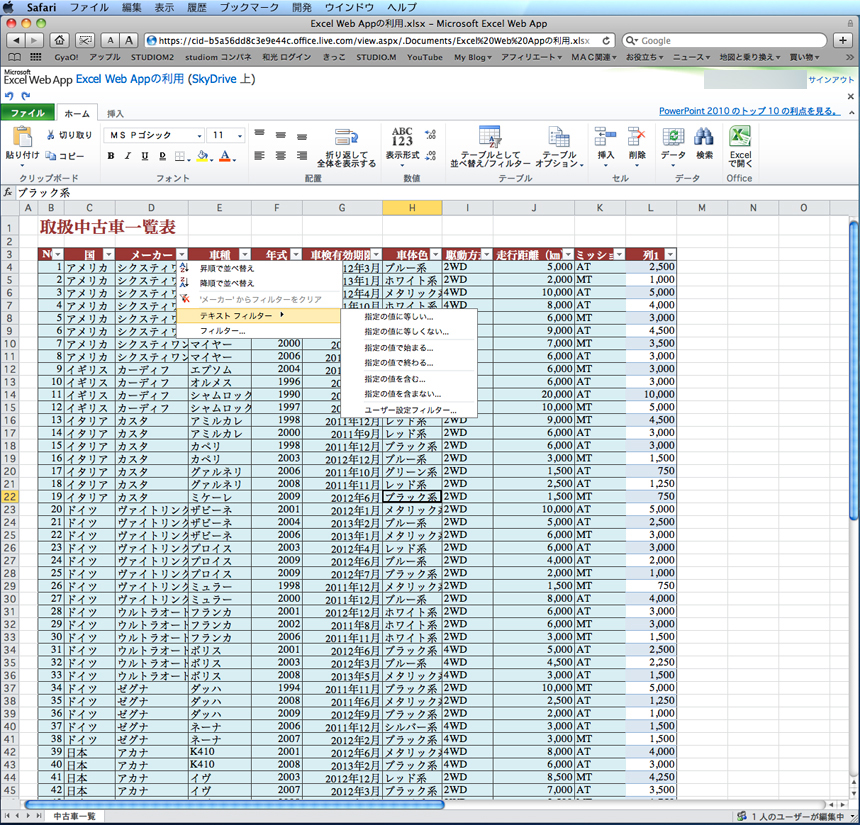Image resolution: width=860 pixels, height=825 pixels.
Task: Select the 中古車一覧 sheet tab
Action: tap(75, 816)
